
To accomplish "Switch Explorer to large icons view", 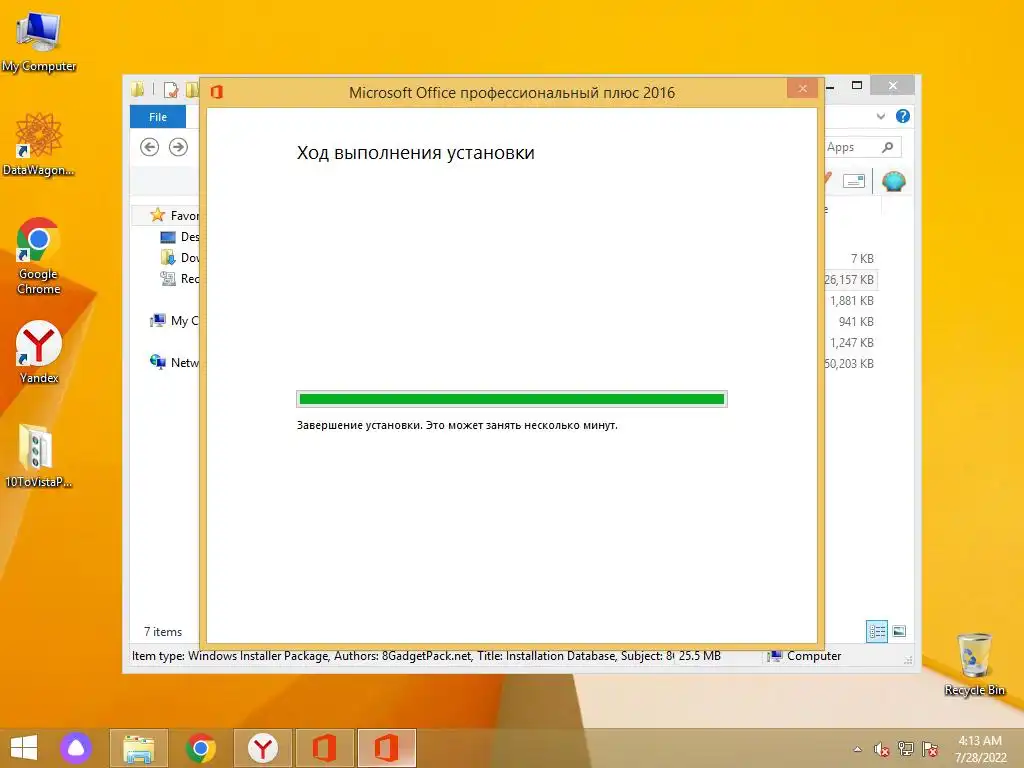I will (899, 631).
